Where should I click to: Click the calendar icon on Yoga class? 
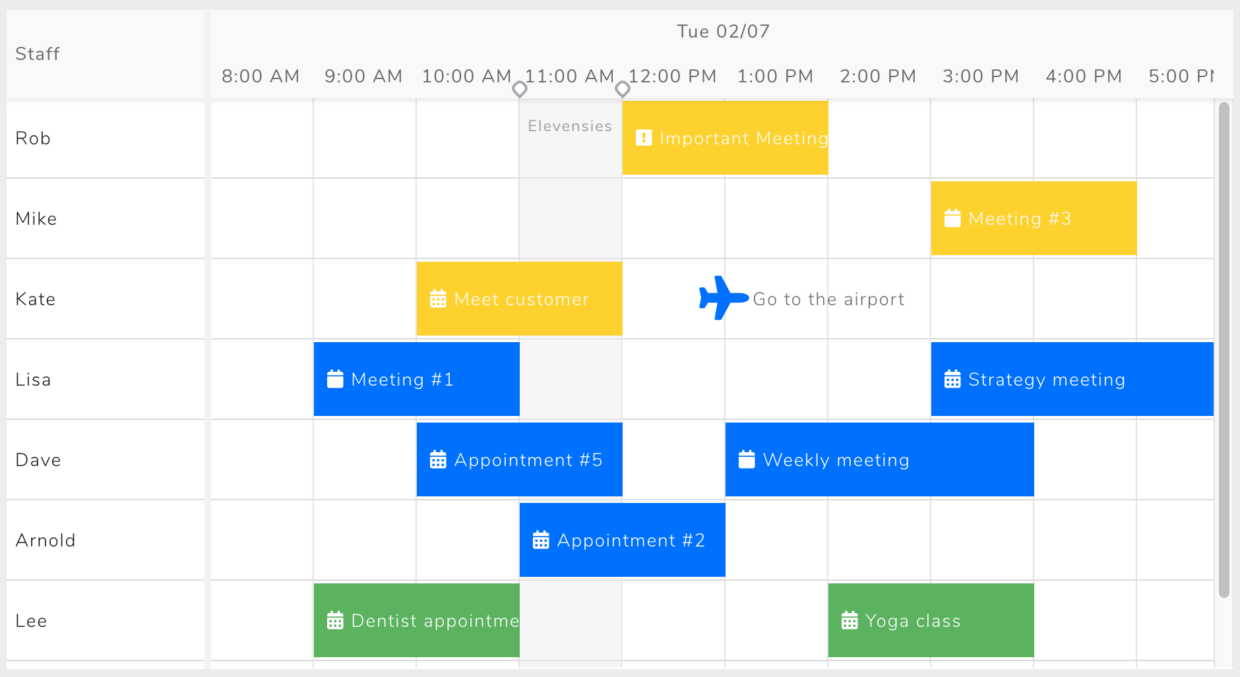tap(849, 620)
